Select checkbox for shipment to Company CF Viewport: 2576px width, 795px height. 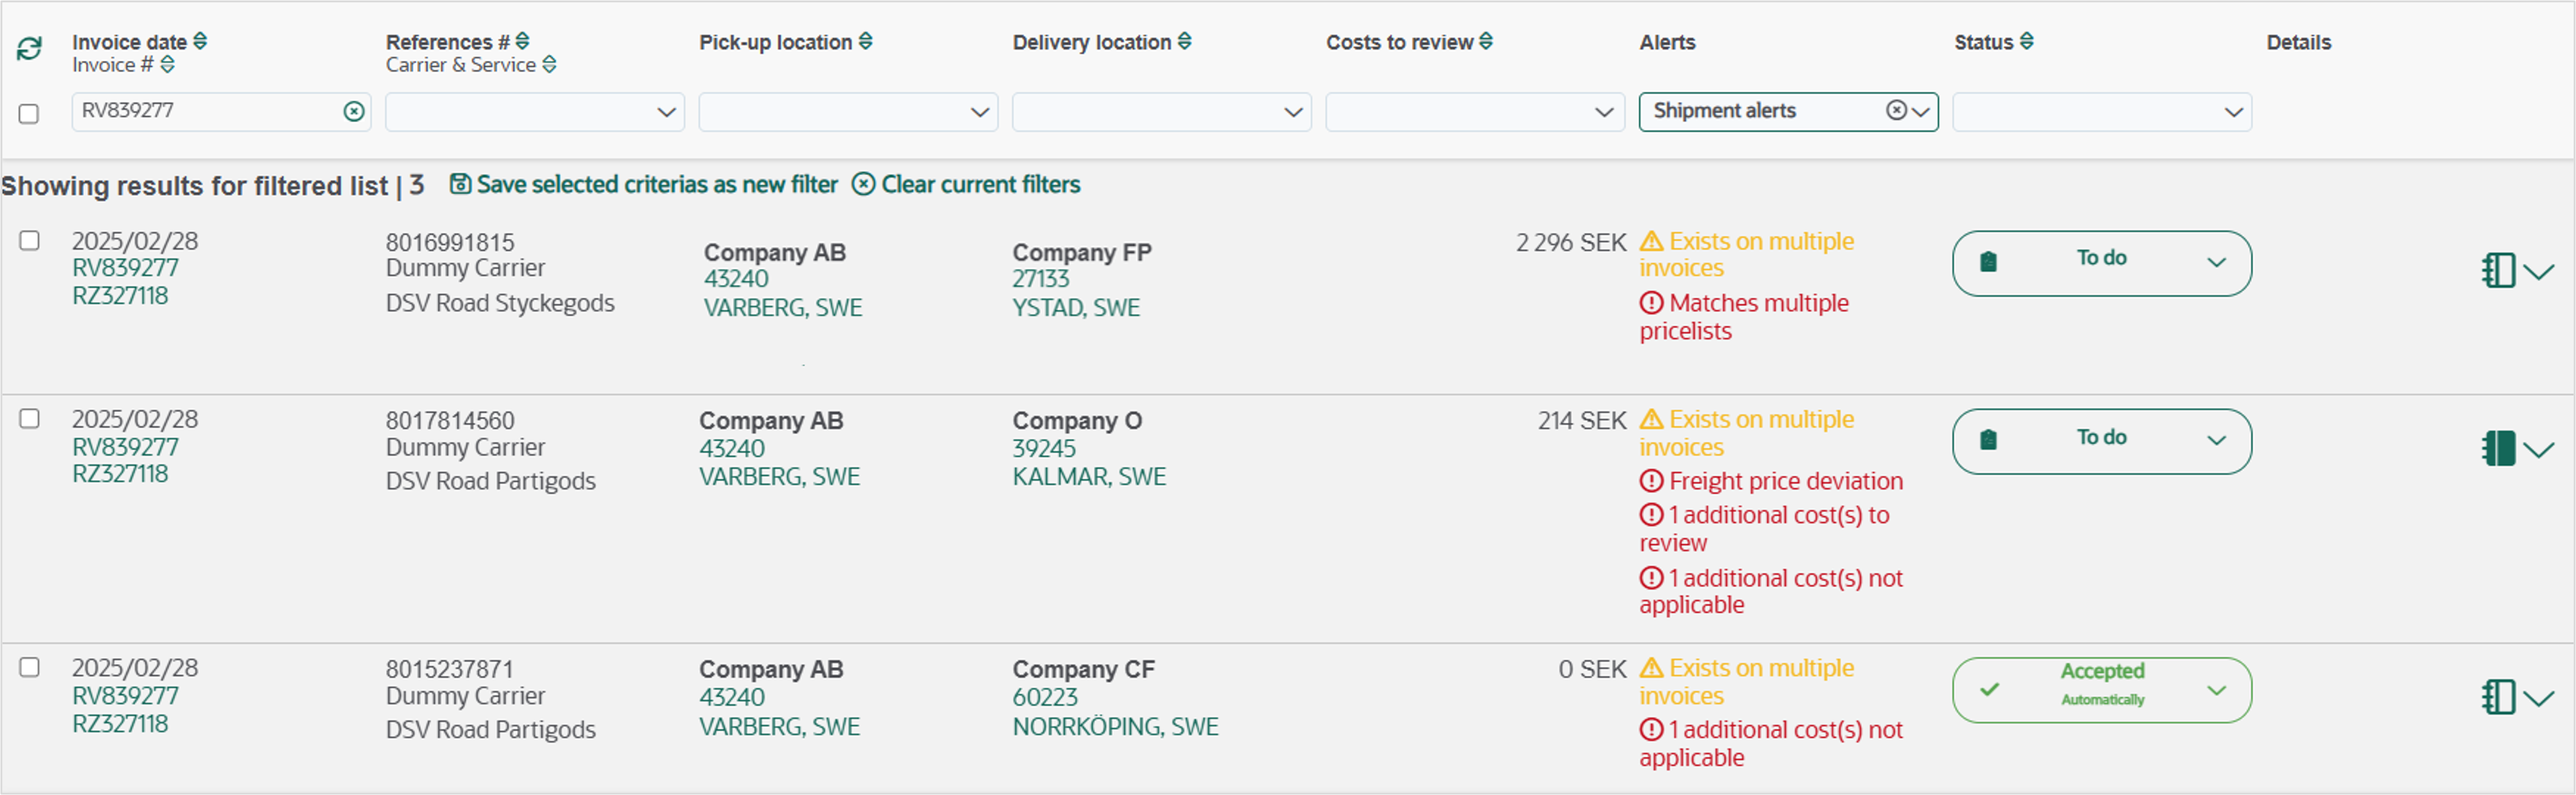click(x=30, y=667)
